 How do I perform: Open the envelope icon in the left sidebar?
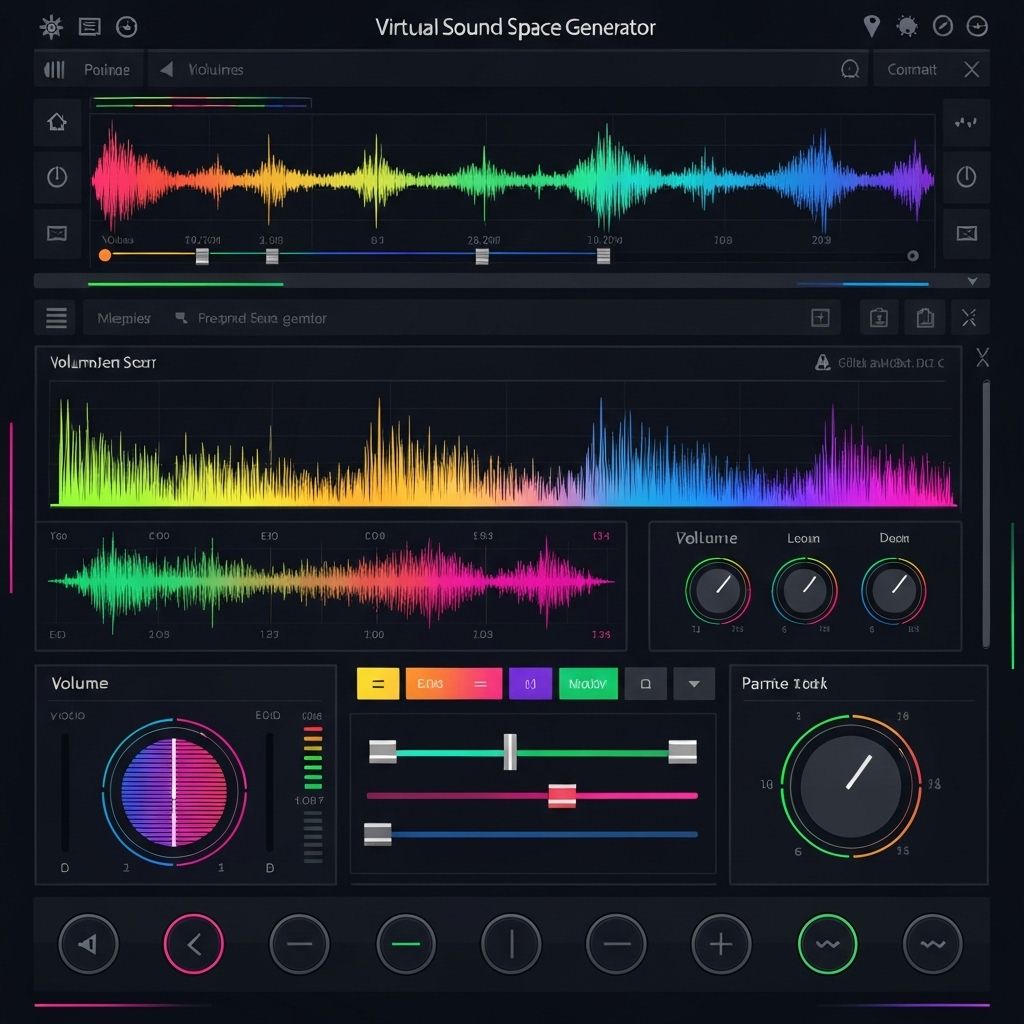point(57,234)
